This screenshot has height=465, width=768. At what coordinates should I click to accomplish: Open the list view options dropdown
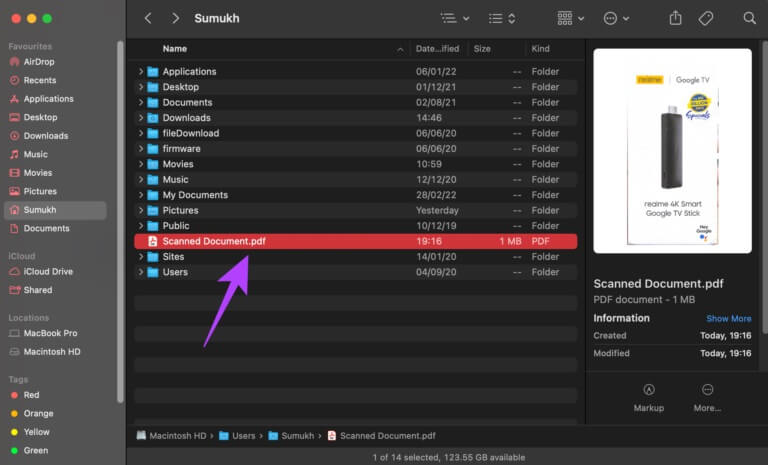[x=455, y=19]
